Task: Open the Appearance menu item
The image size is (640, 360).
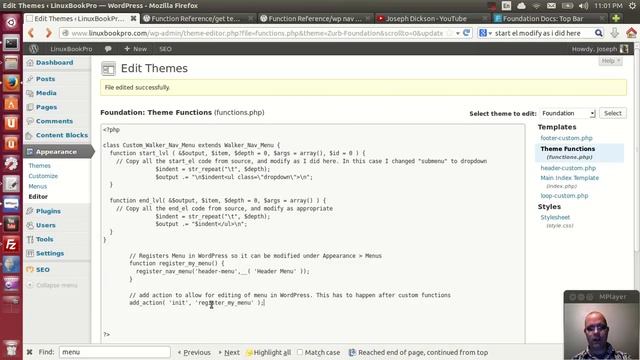Action: 56,151
